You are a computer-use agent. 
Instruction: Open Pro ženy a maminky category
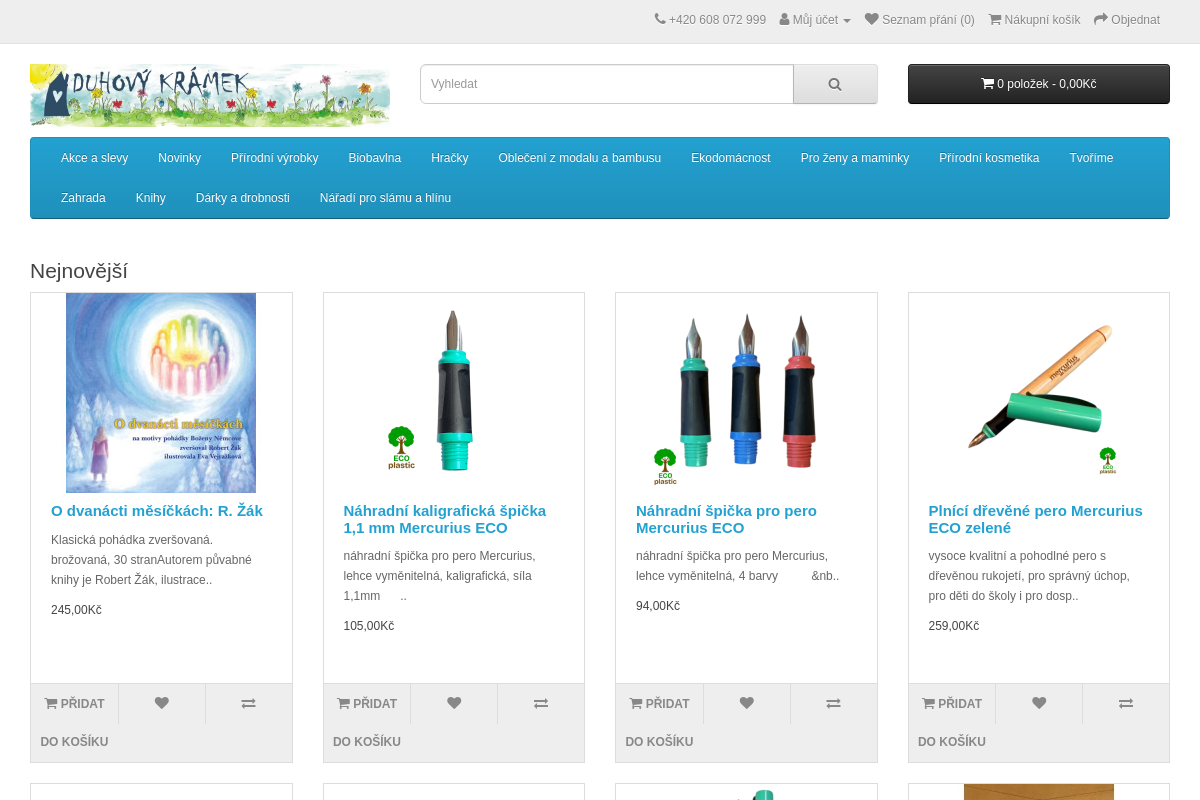pos(854,158)
